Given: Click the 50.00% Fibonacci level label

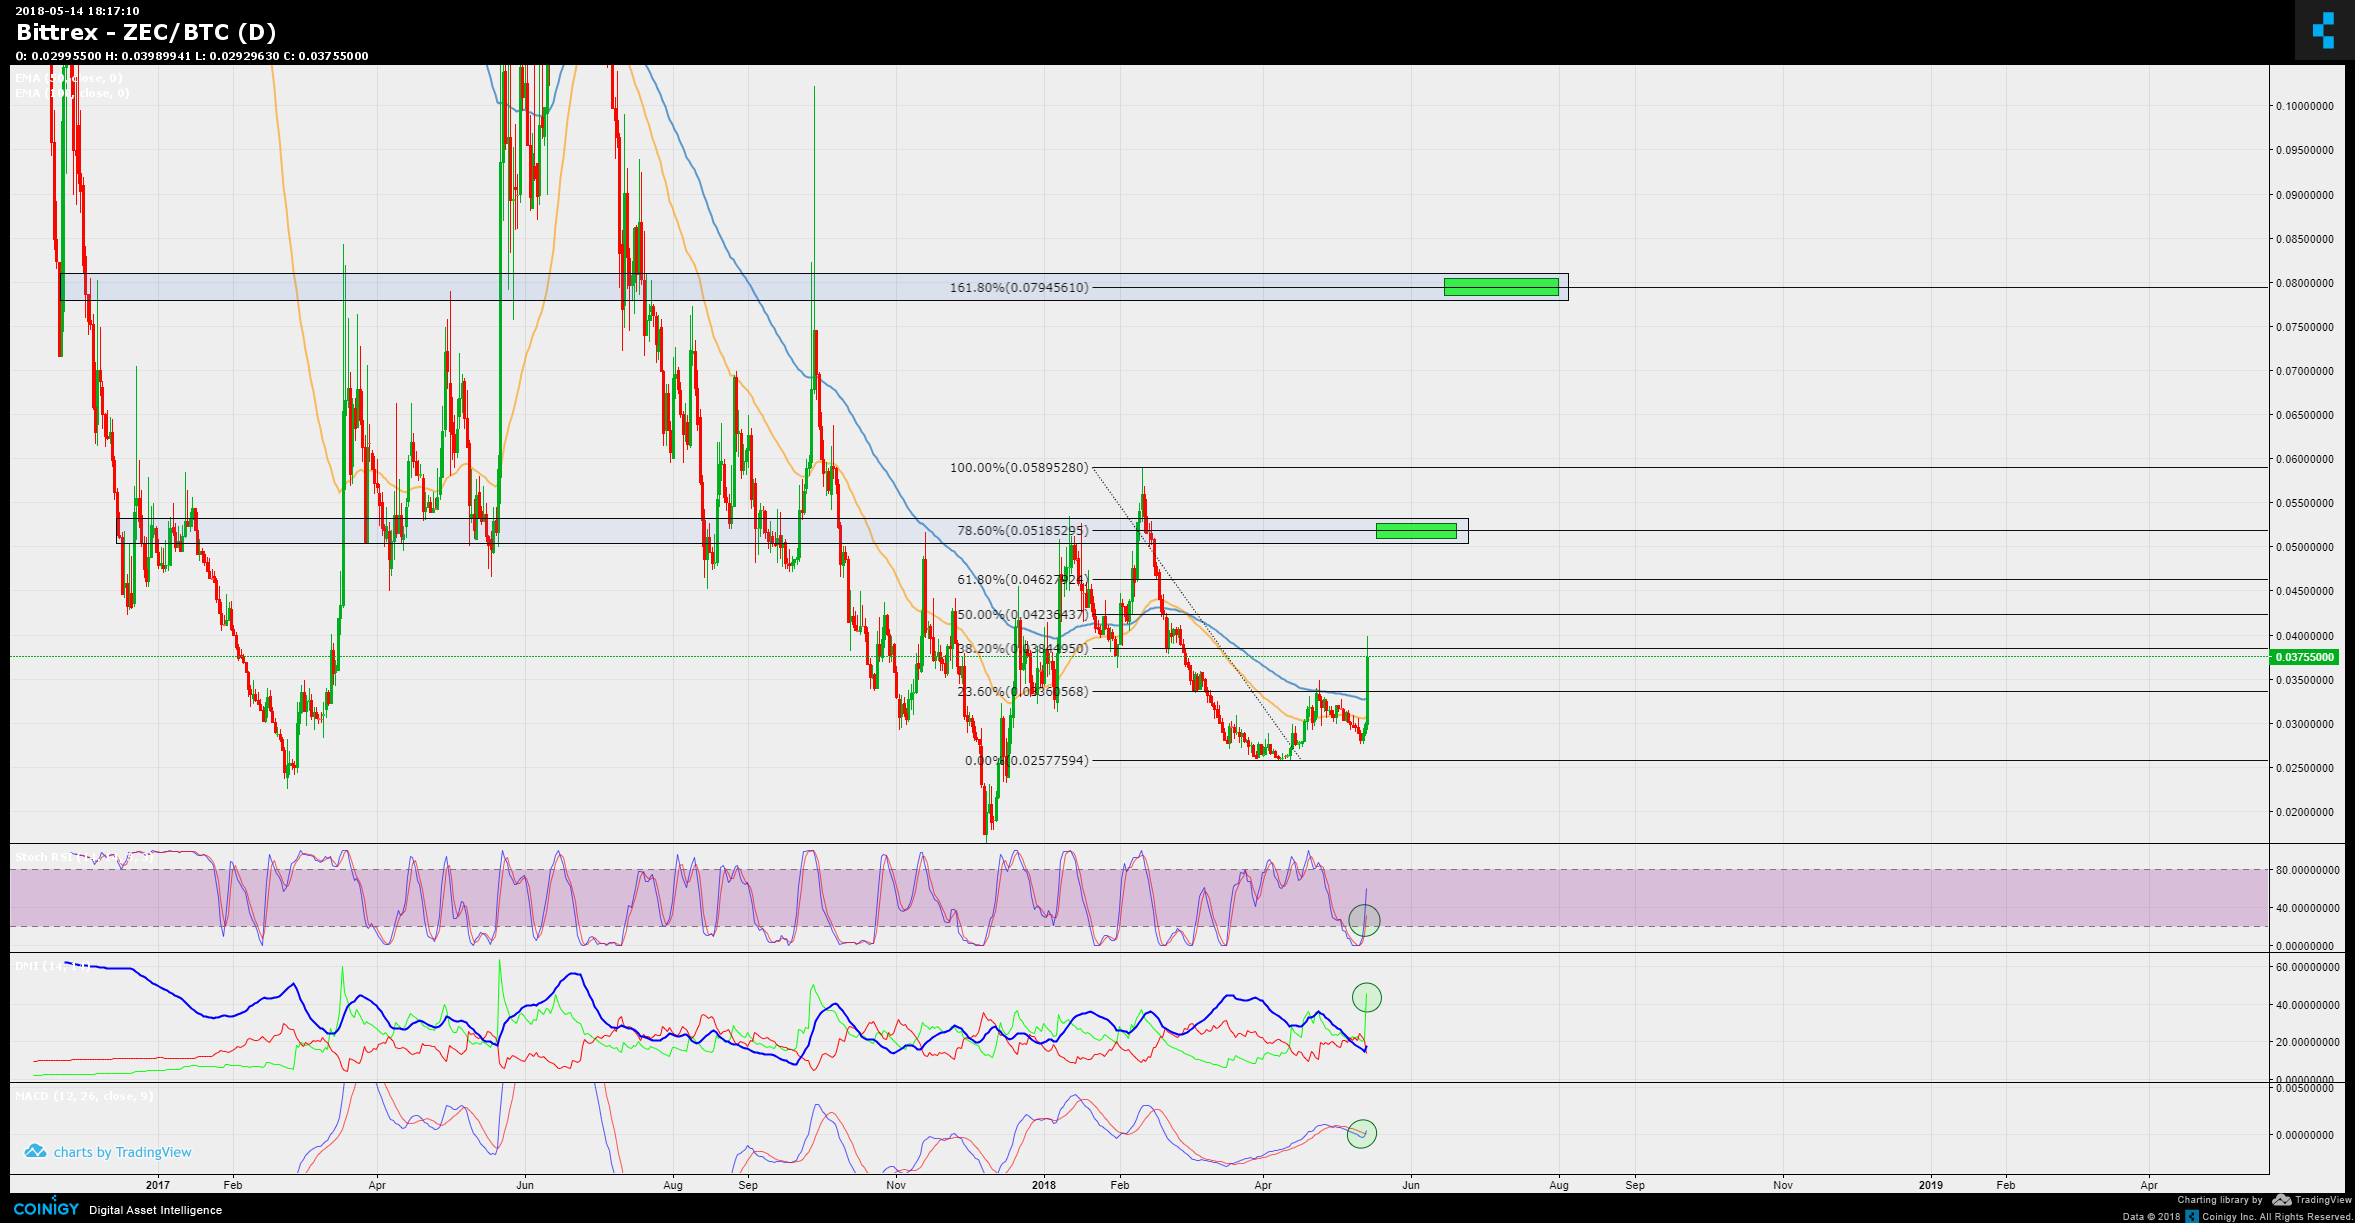Looking at the screenshot, I should (x=1021, y=615).
